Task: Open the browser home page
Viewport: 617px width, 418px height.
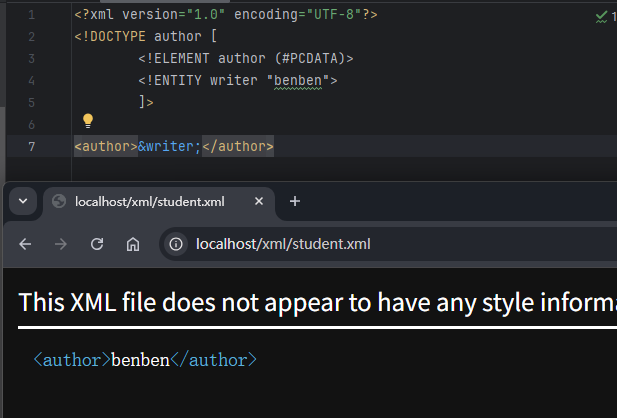Action: (132, 244)
